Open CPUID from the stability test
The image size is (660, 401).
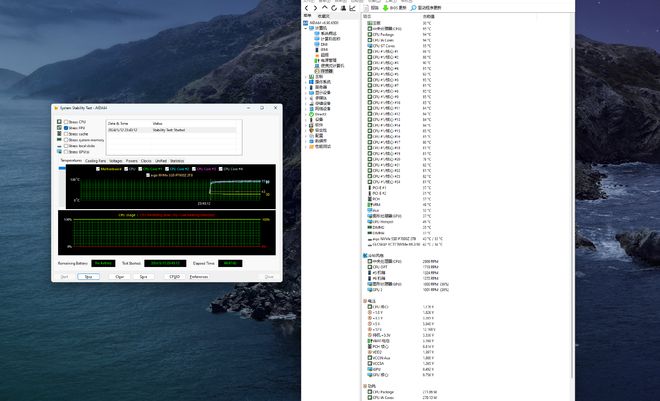point(175,277)
